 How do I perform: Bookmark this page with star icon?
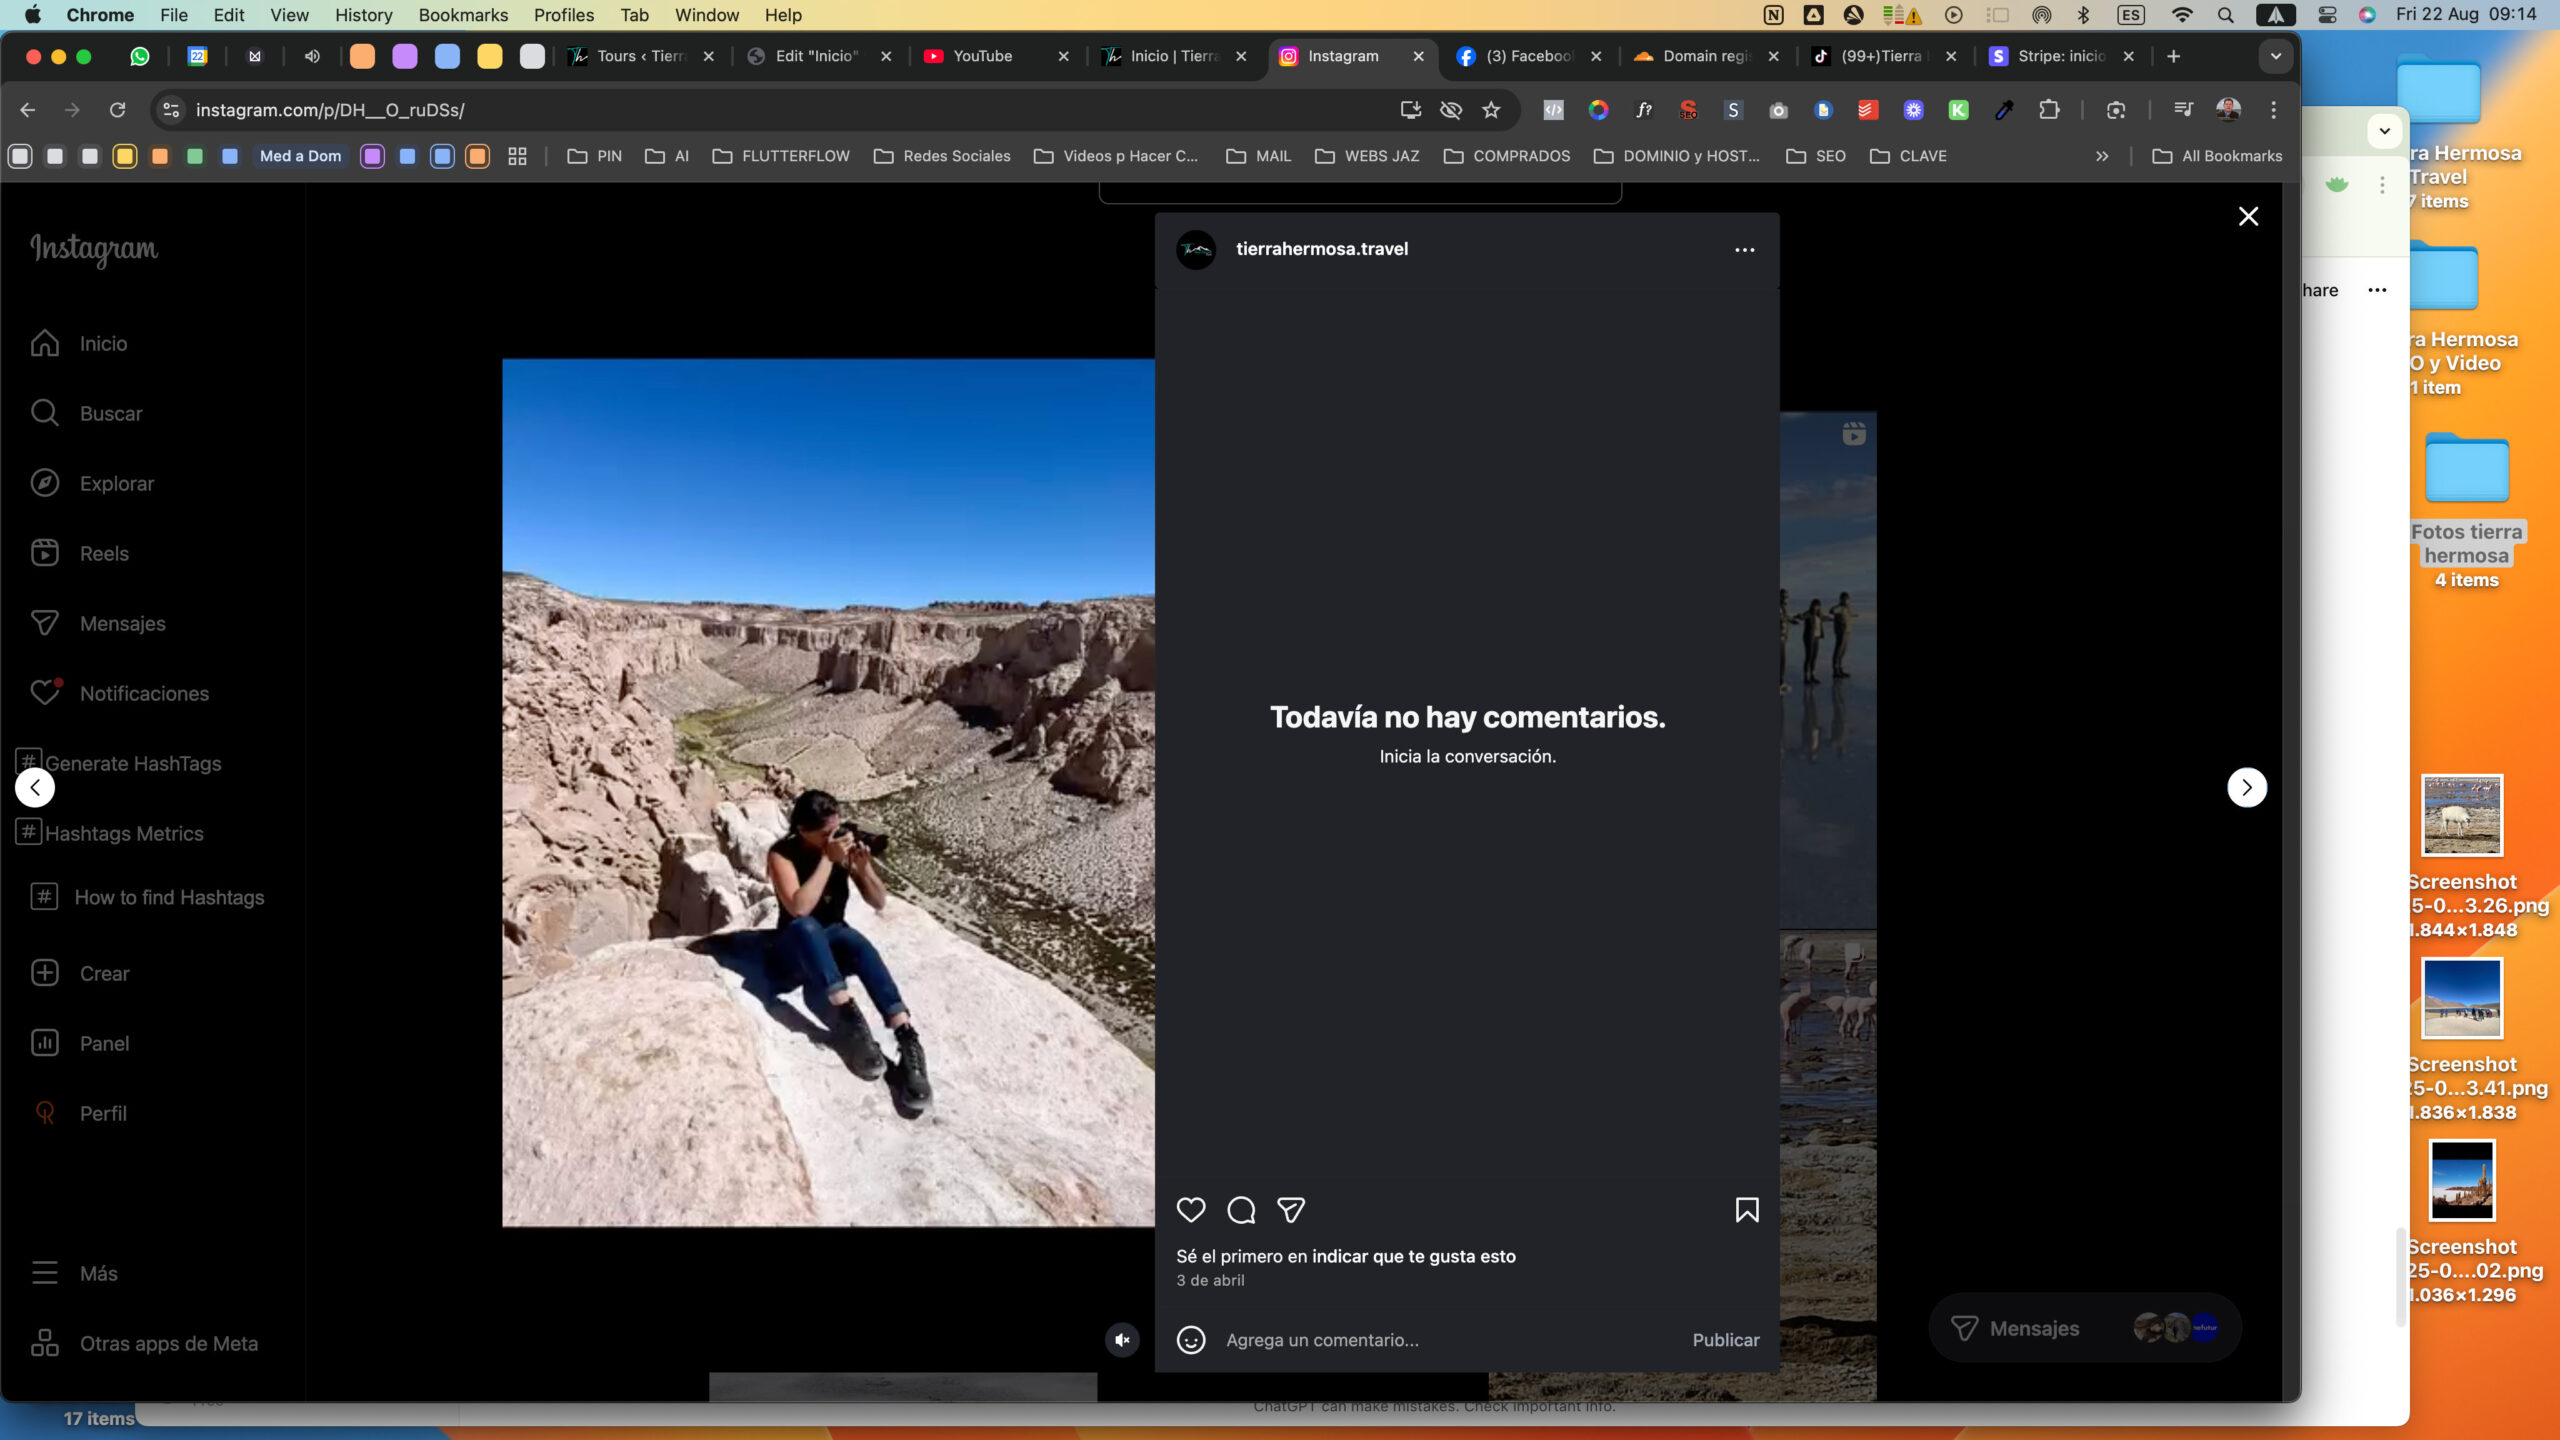click(1491, 110)
